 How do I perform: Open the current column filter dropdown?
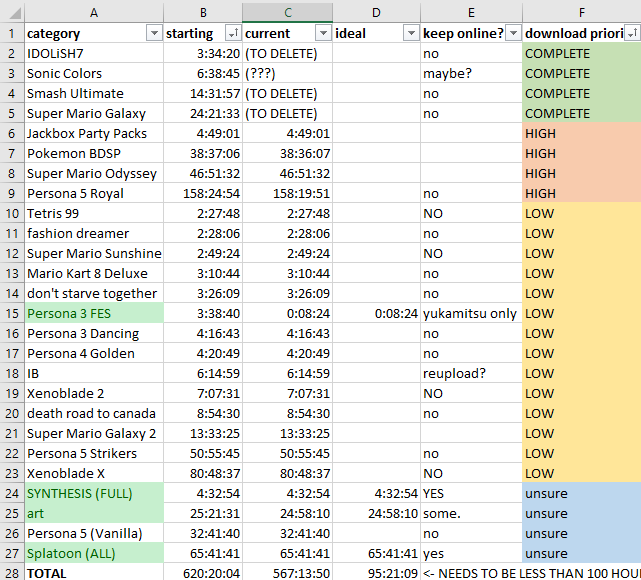pos(323,33)
